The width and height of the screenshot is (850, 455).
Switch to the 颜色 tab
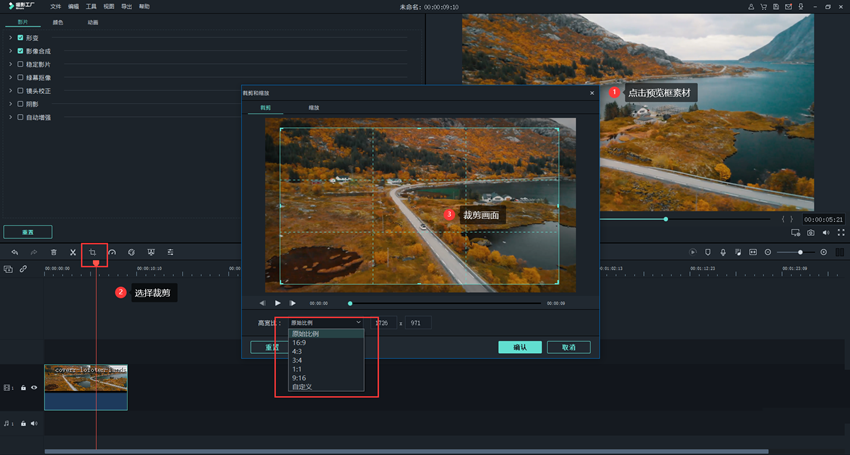point(58,23)
